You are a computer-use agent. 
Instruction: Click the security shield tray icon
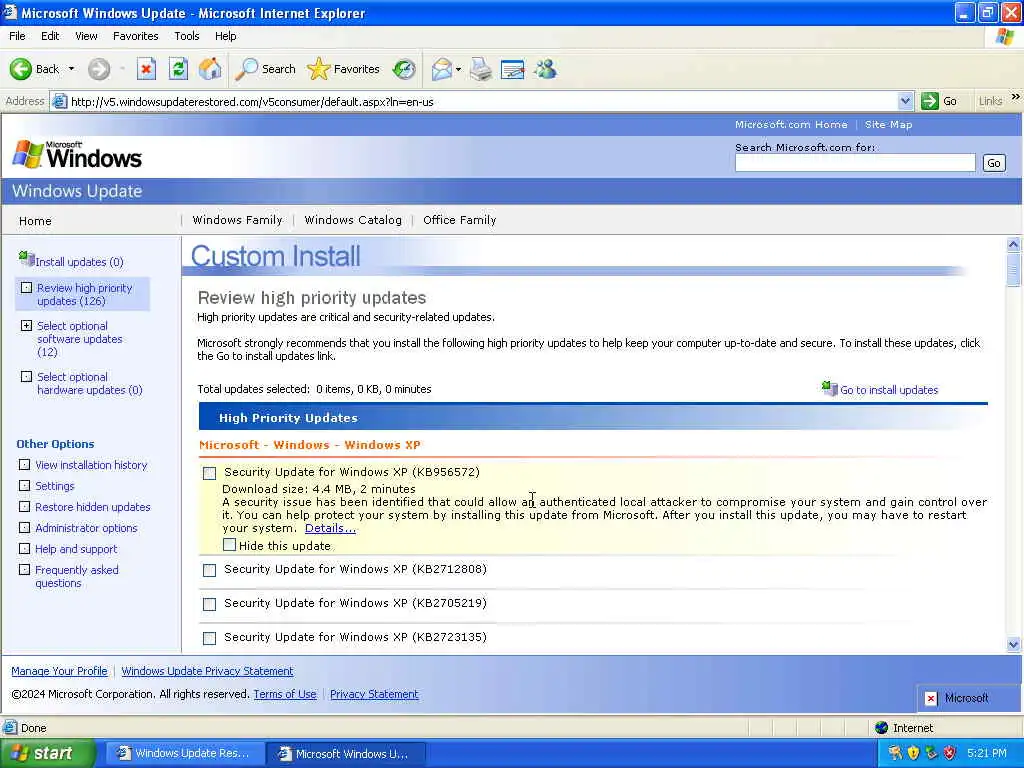[913, 753]
